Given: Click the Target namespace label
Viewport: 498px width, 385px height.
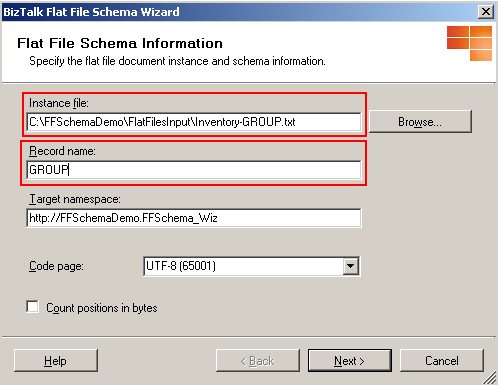Looking at the screenshot, I should [75, 199].
